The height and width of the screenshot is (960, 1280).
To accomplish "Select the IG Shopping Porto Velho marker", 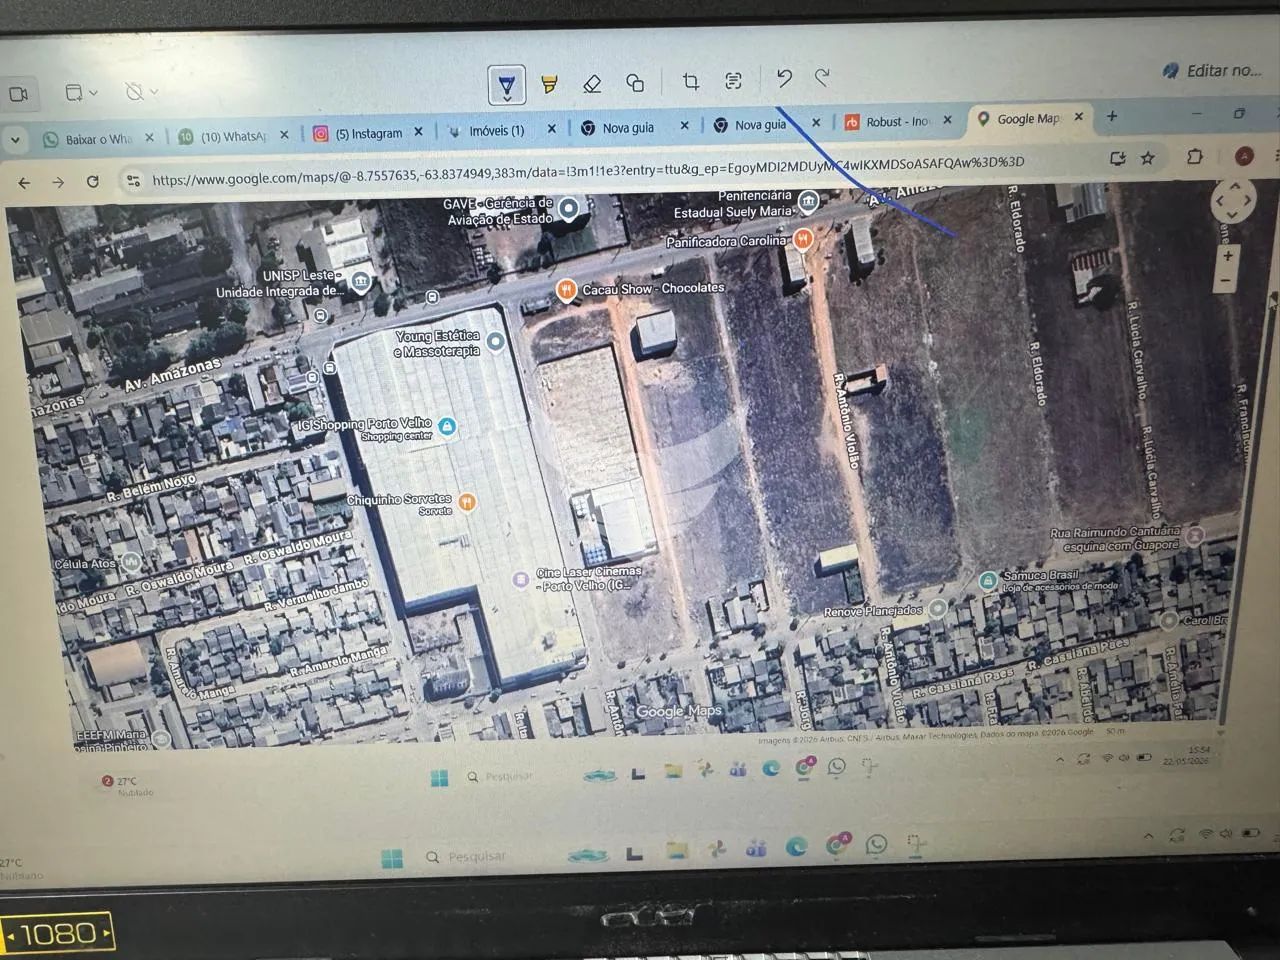I will pos(447,427).
